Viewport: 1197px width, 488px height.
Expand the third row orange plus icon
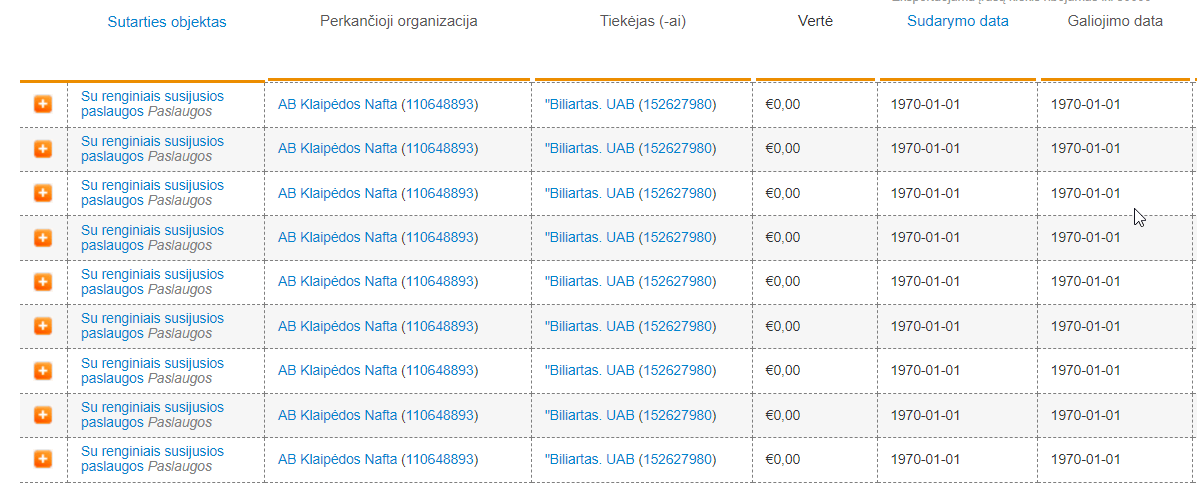(x=43, y=193)
